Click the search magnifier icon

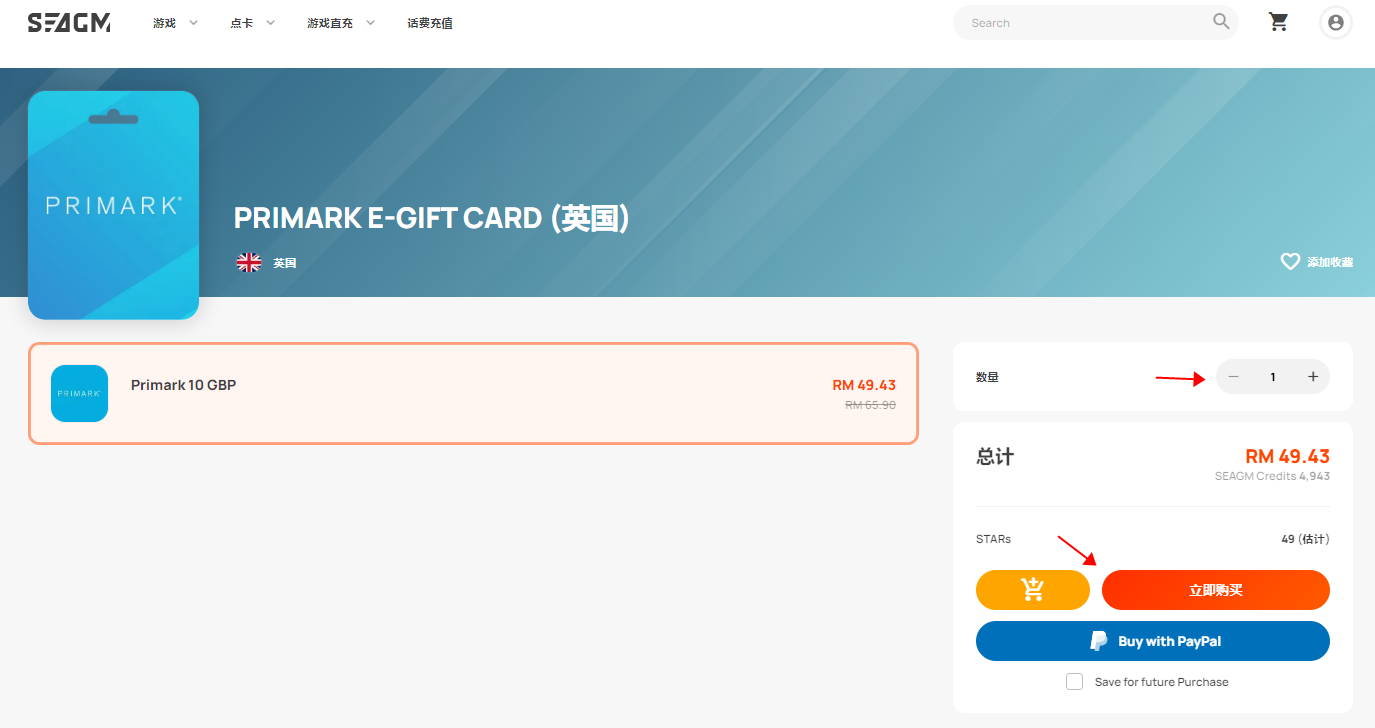[1221, 21]
